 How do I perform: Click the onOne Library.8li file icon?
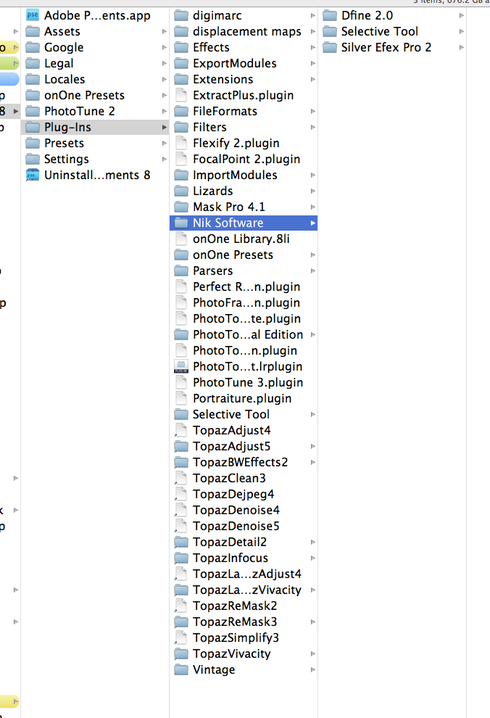point(181,239)
